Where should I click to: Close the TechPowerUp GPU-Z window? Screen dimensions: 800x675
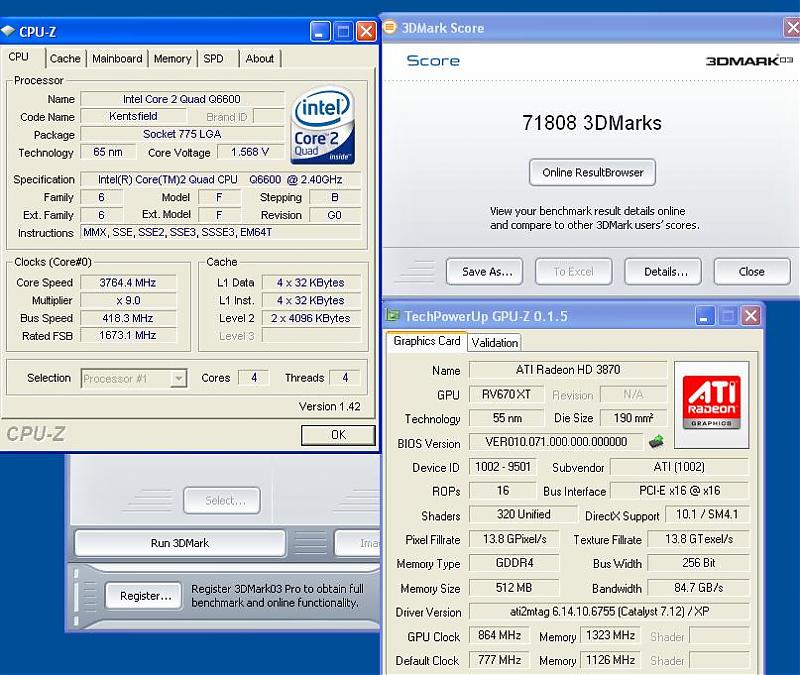pyautogui.click(x=751, y=316)
